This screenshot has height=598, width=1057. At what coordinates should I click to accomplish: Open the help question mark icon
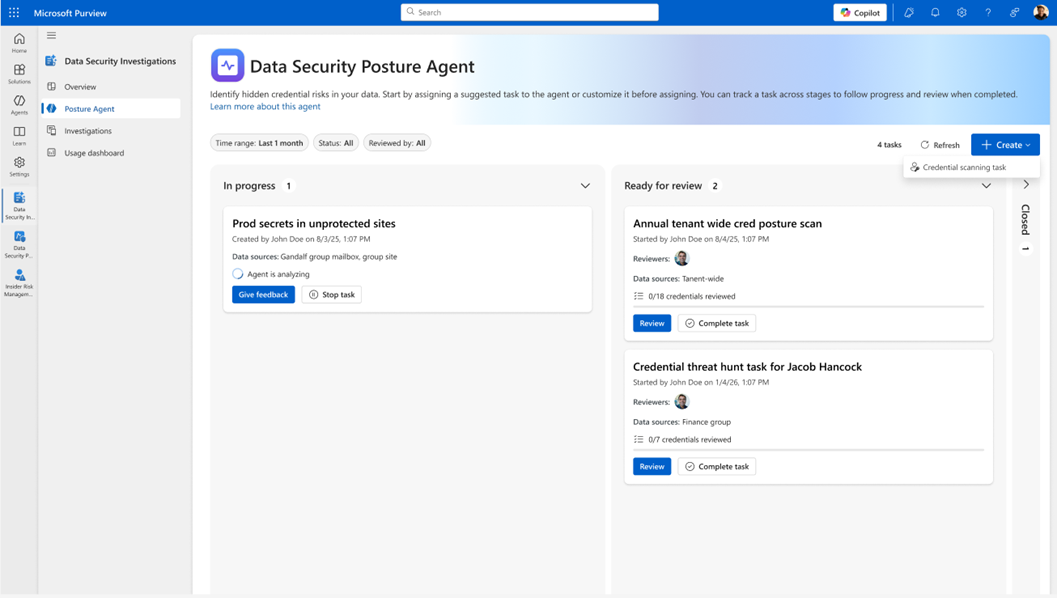coord(988,13)
